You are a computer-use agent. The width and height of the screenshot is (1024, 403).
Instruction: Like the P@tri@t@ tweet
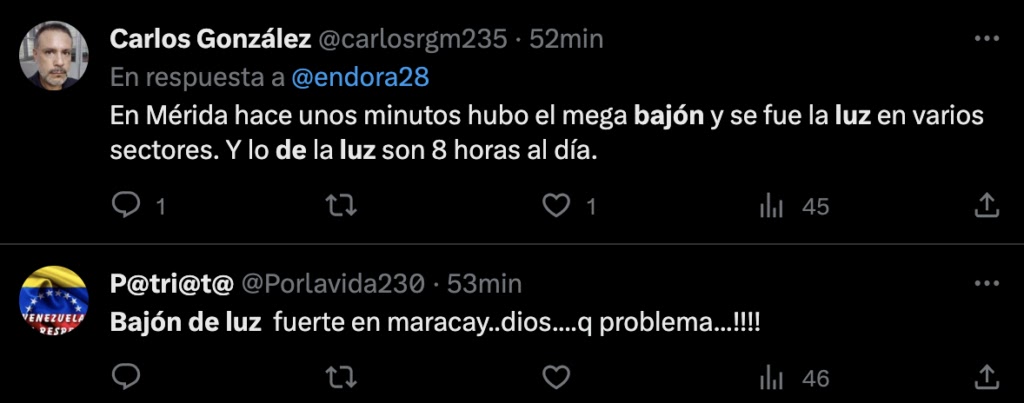556,377
